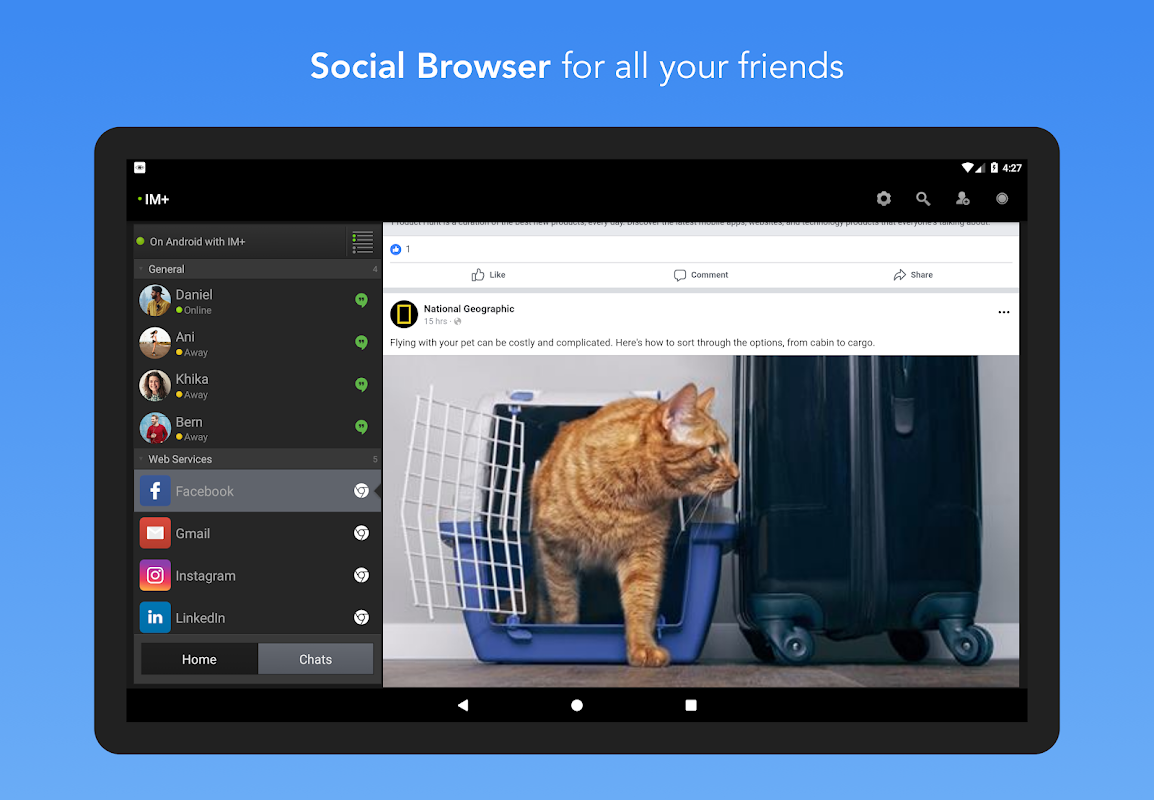Click the 'Flying with your pet' post text
Viewport: 1154px width, 800px height.
tap(632, 342)
